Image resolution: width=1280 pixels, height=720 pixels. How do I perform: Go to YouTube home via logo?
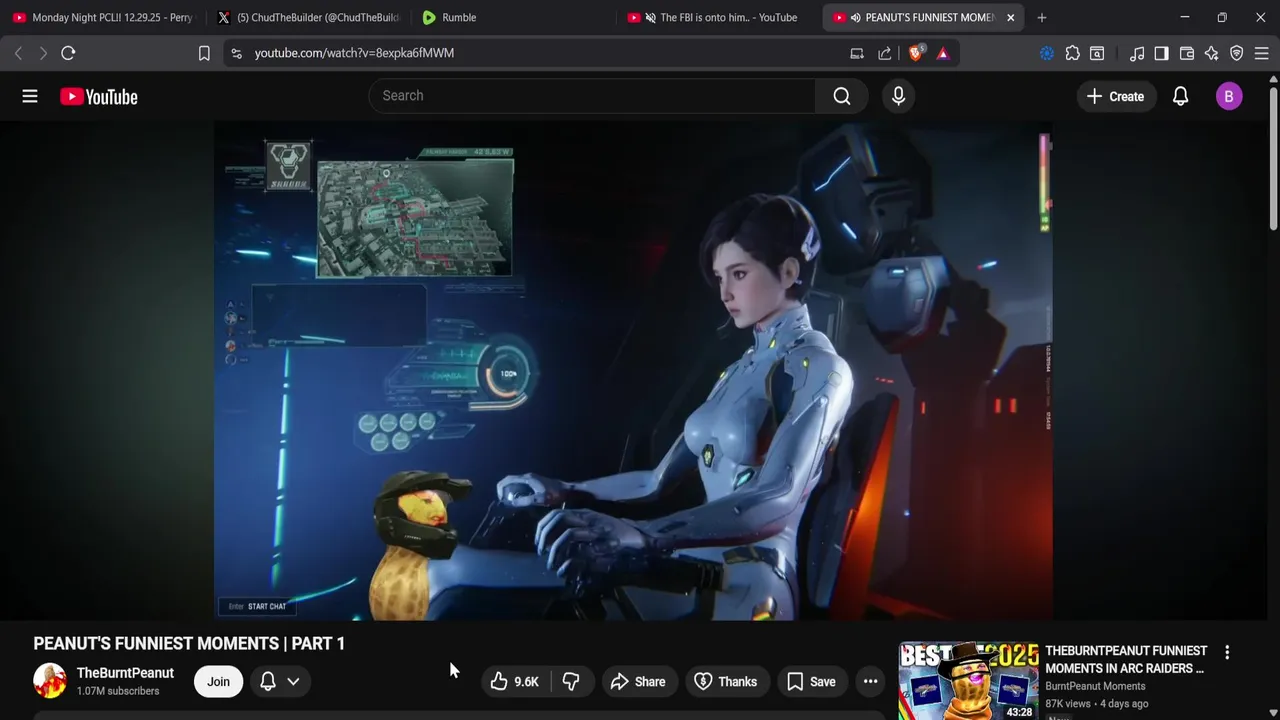[99, 97]
